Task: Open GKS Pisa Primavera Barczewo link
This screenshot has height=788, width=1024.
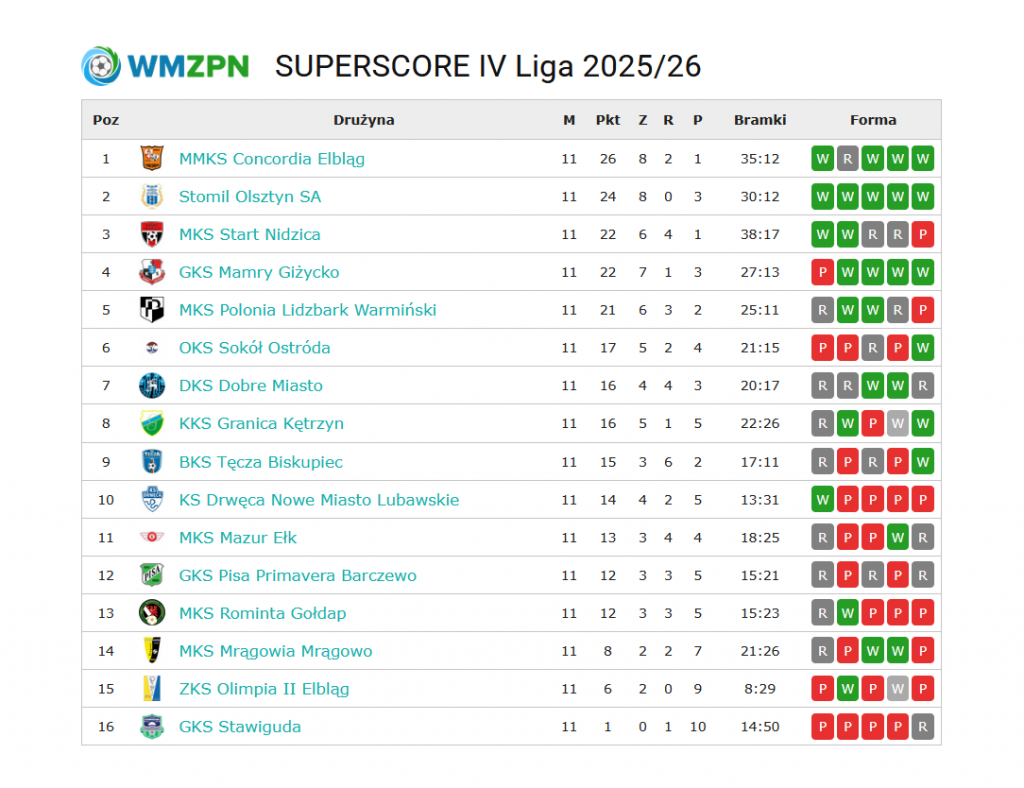Action: tap(297, 576)
